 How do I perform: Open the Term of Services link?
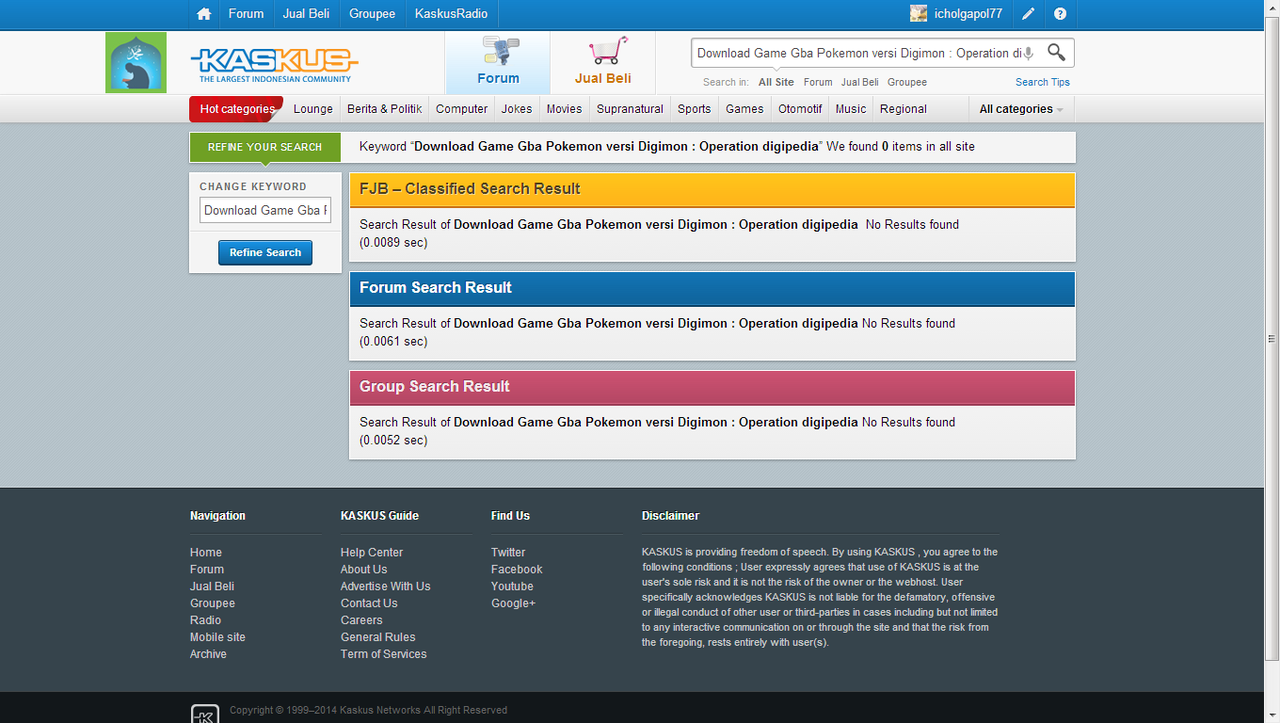(x=383, y=654)
